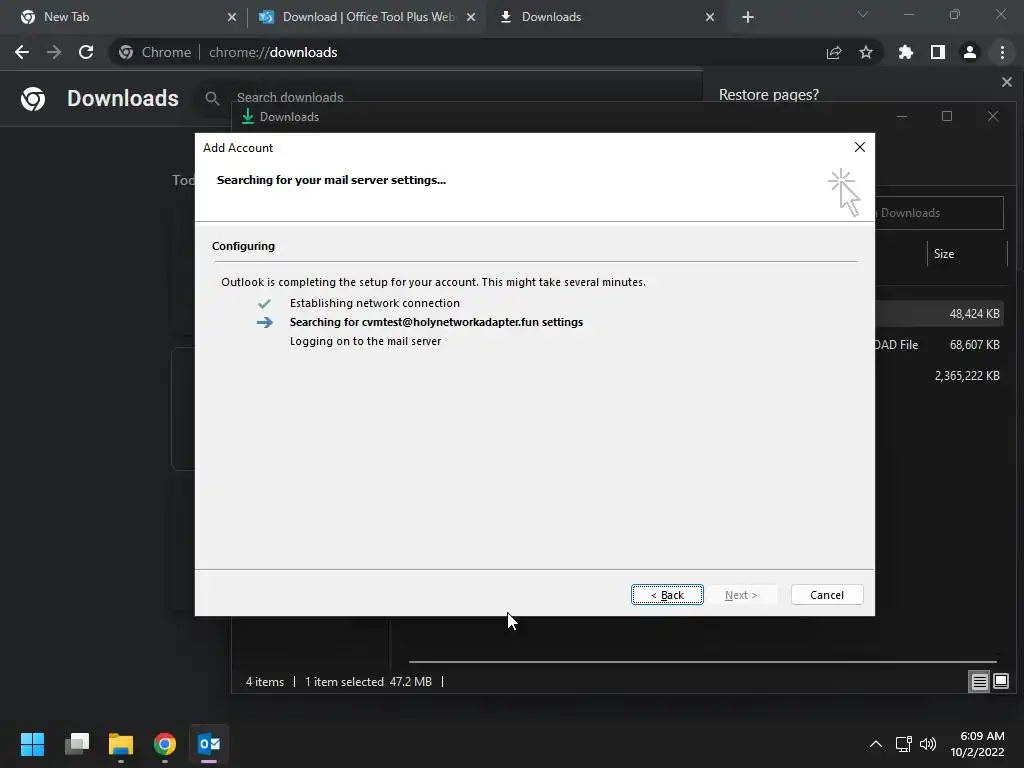Open the Chrome tab search chevron
The height and width of the screenshot is (768, 1024).
point(863,14)
